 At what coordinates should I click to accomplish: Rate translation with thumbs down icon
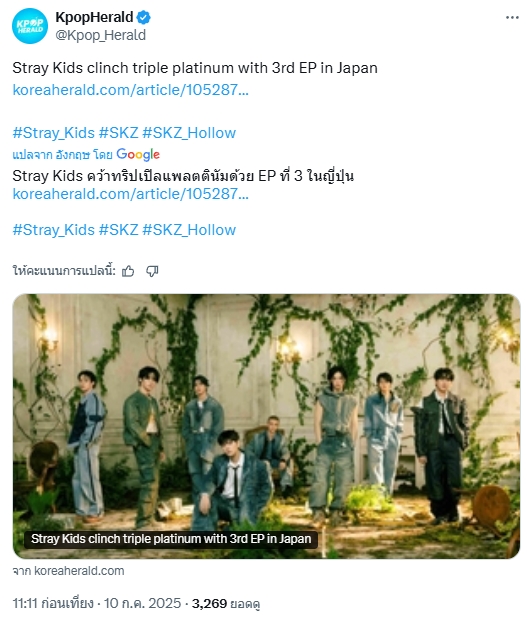(152, 271)
